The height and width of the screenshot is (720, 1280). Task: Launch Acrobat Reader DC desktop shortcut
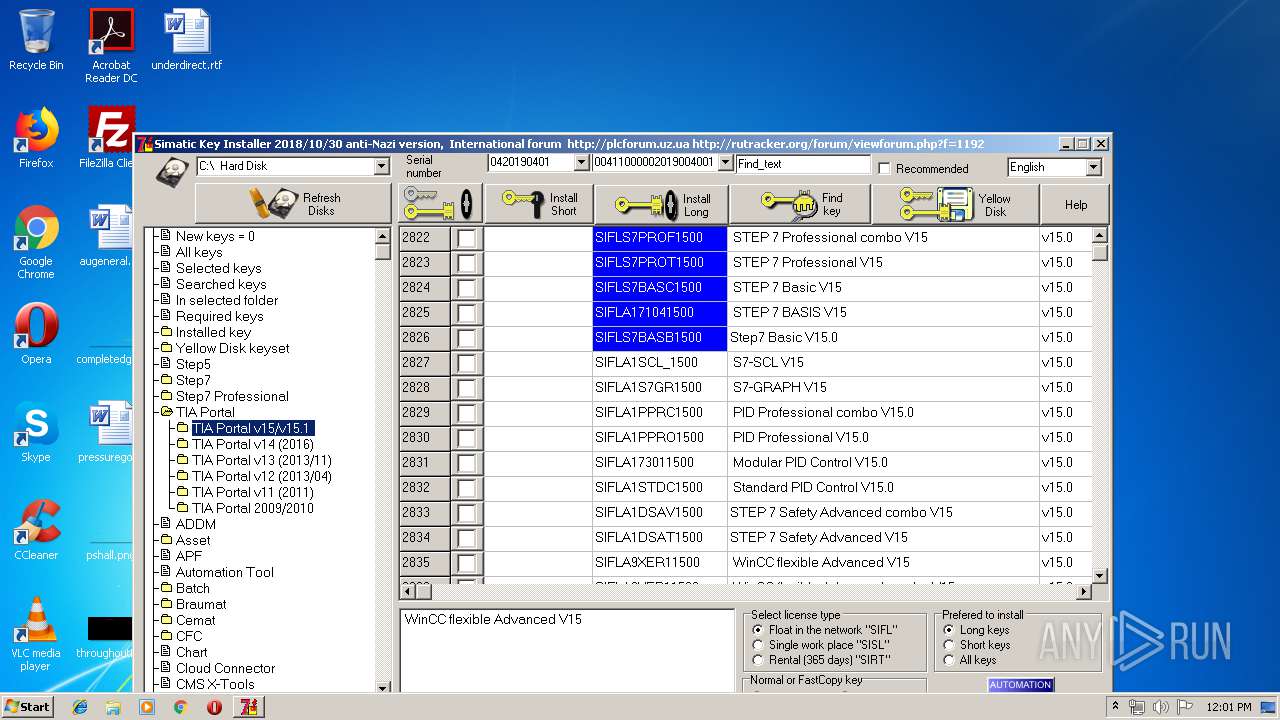point(111,46)
